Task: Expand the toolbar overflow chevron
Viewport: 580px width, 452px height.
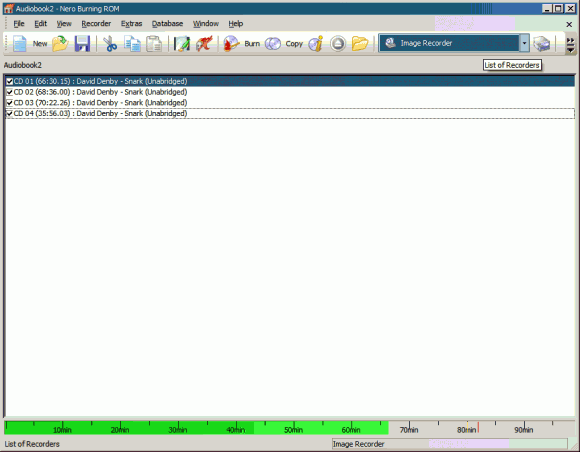Action: point(570,44)
